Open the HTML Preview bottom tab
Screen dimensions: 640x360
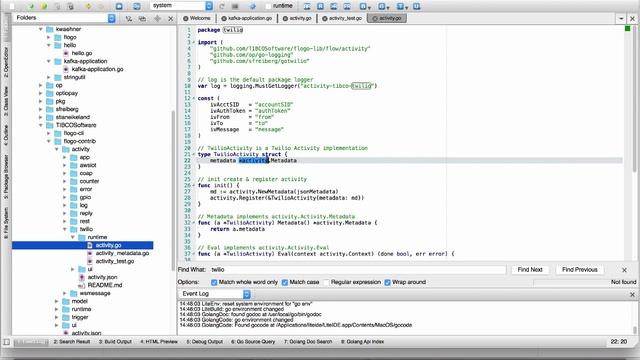click(159, 342)
